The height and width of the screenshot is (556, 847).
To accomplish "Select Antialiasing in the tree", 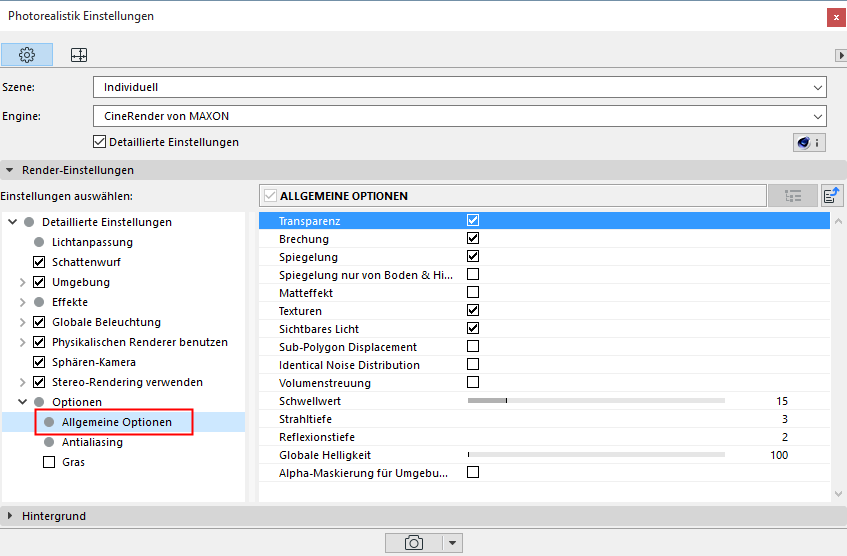I will (x=92, y=442).
